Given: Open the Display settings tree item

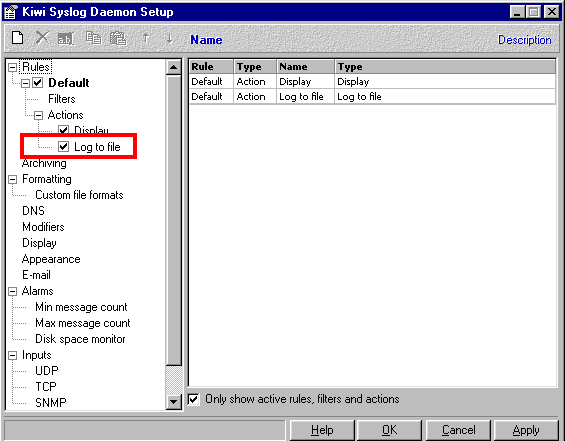Looking at the screenshot, I should (x=39, y=243).
